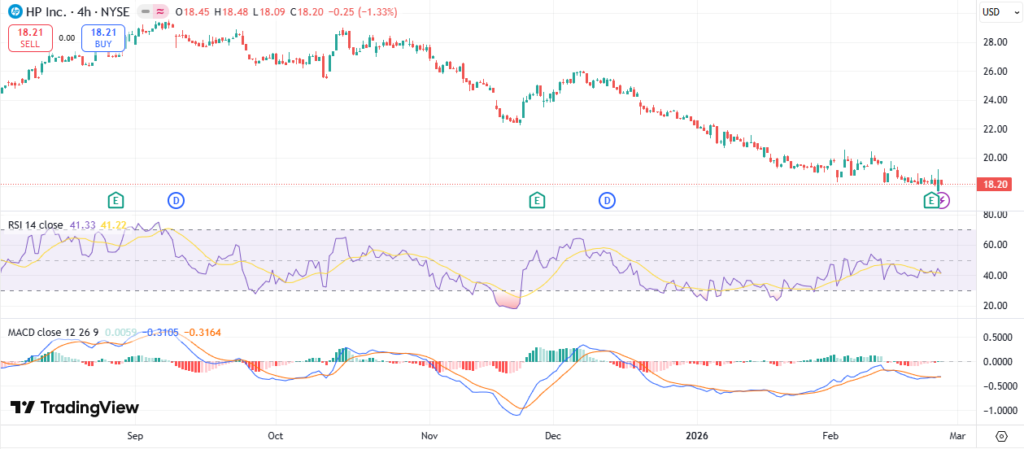Click the Dec label on time axis
Viewport: 1024px width, 449px height.
pos(552,435)
